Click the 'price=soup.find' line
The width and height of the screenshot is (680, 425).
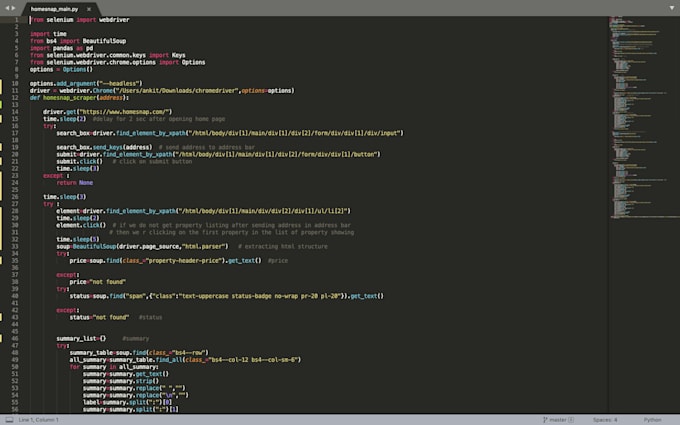click(x=166, y=260)
